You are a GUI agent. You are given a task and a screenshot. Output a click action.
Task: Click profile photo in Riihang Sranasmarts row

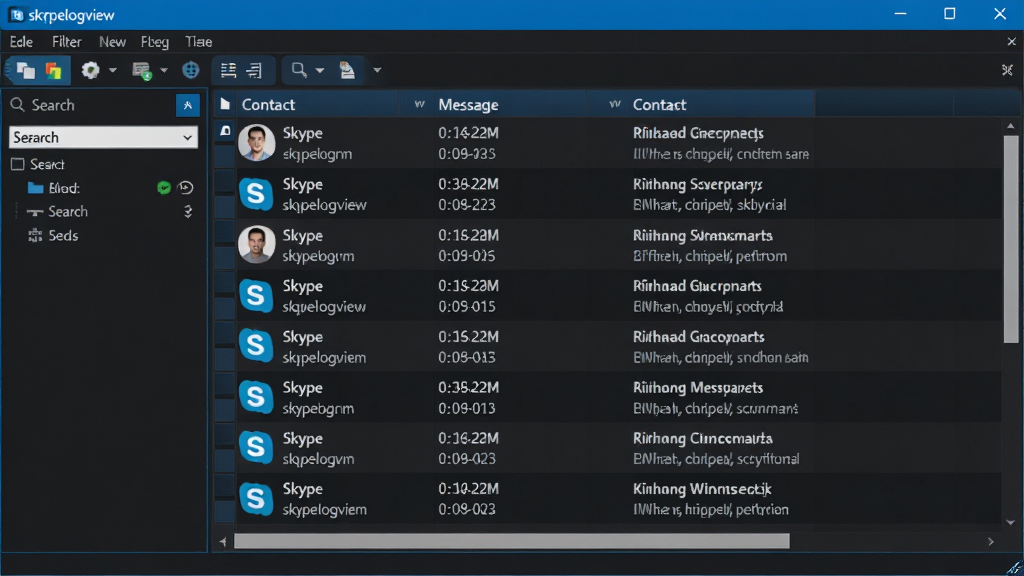pos(256,244)
